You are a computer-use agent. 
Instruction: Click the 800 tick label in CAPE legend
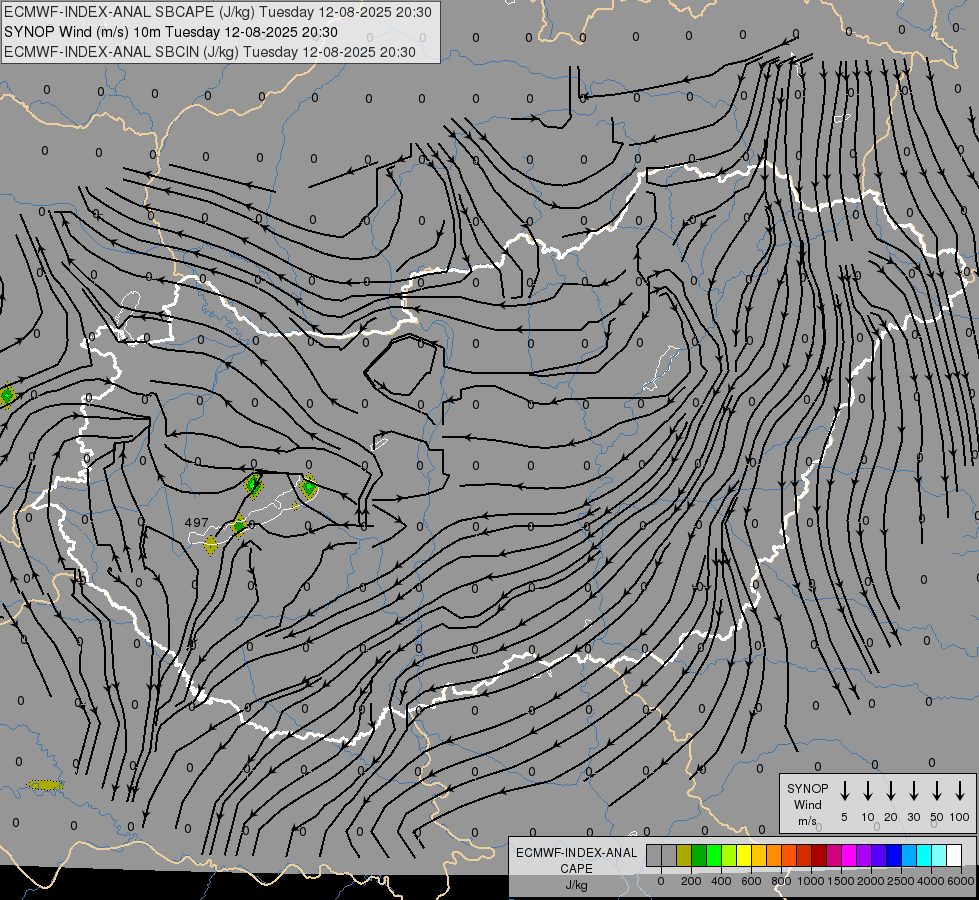coord(781,882)
